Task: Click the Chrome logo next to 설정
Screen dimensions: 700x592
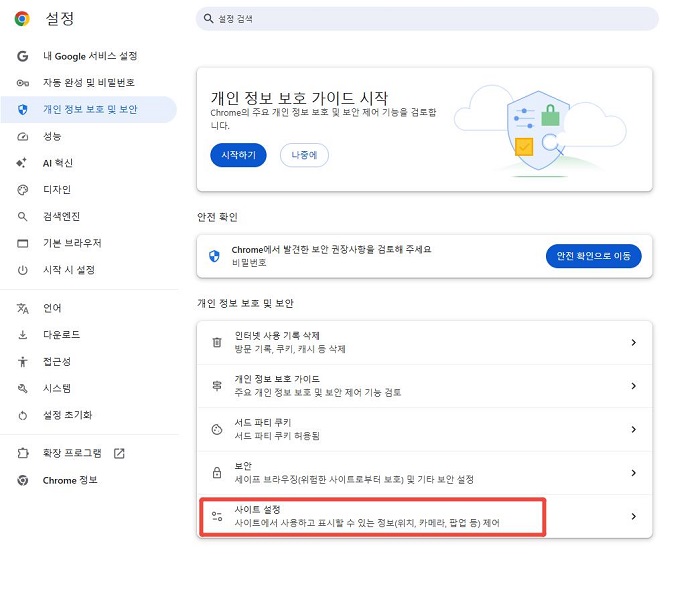Action: click(x=22, y=19)
